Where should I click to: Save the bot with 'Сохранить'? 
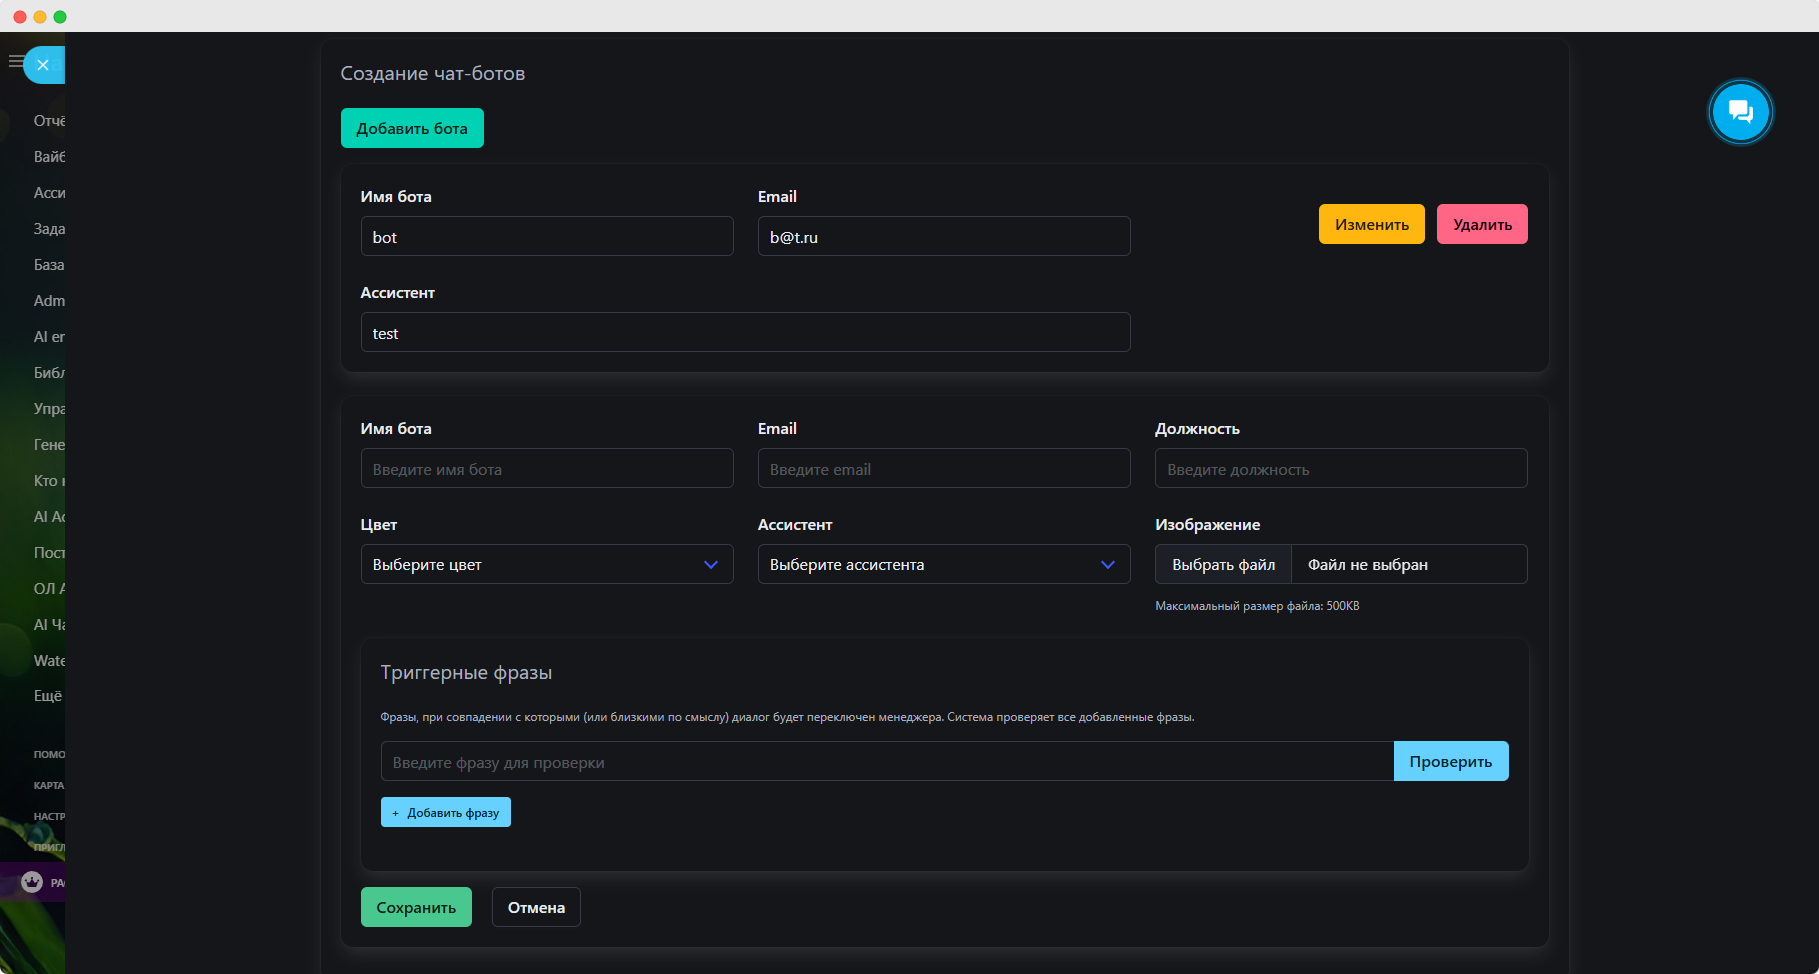point(416,907)
